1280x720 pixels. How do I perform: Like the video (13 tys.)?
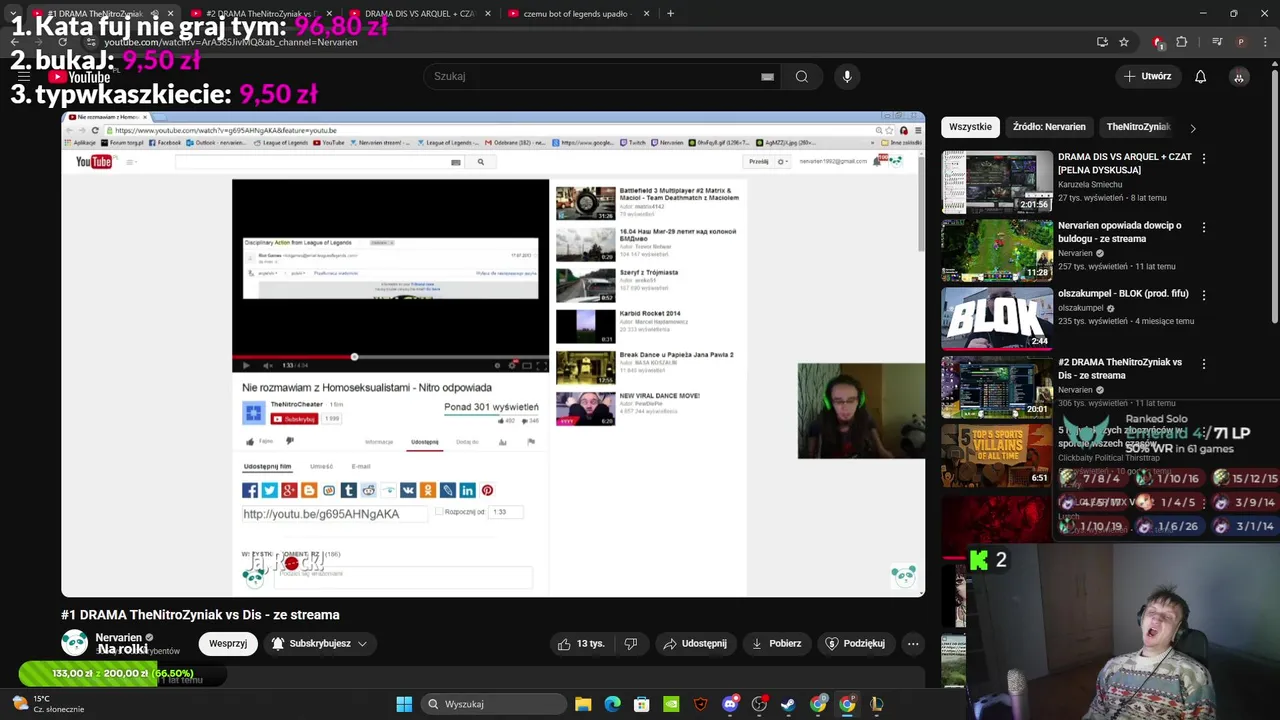point(582,644)
